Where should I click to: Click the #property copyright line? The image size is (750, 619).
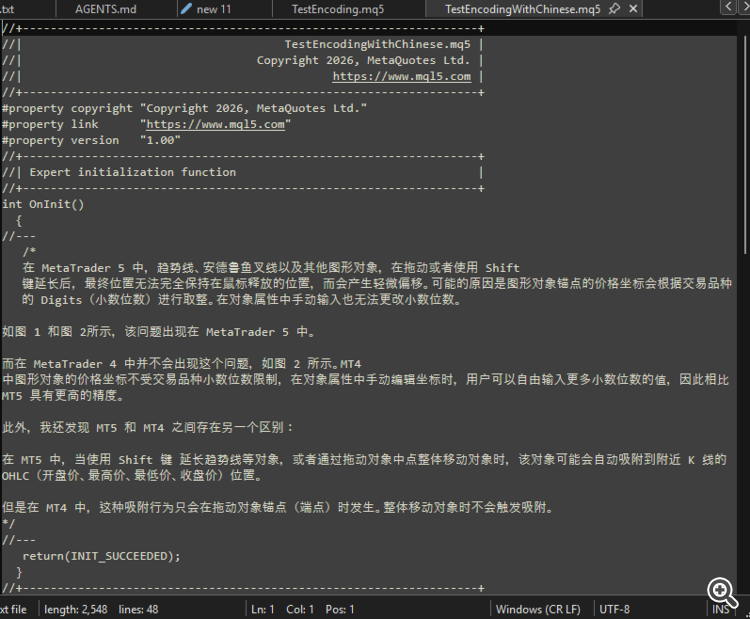(184, 108)
